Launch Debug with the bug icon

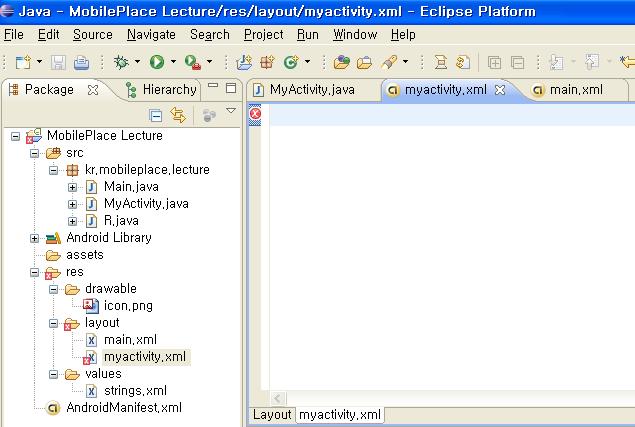121,62
